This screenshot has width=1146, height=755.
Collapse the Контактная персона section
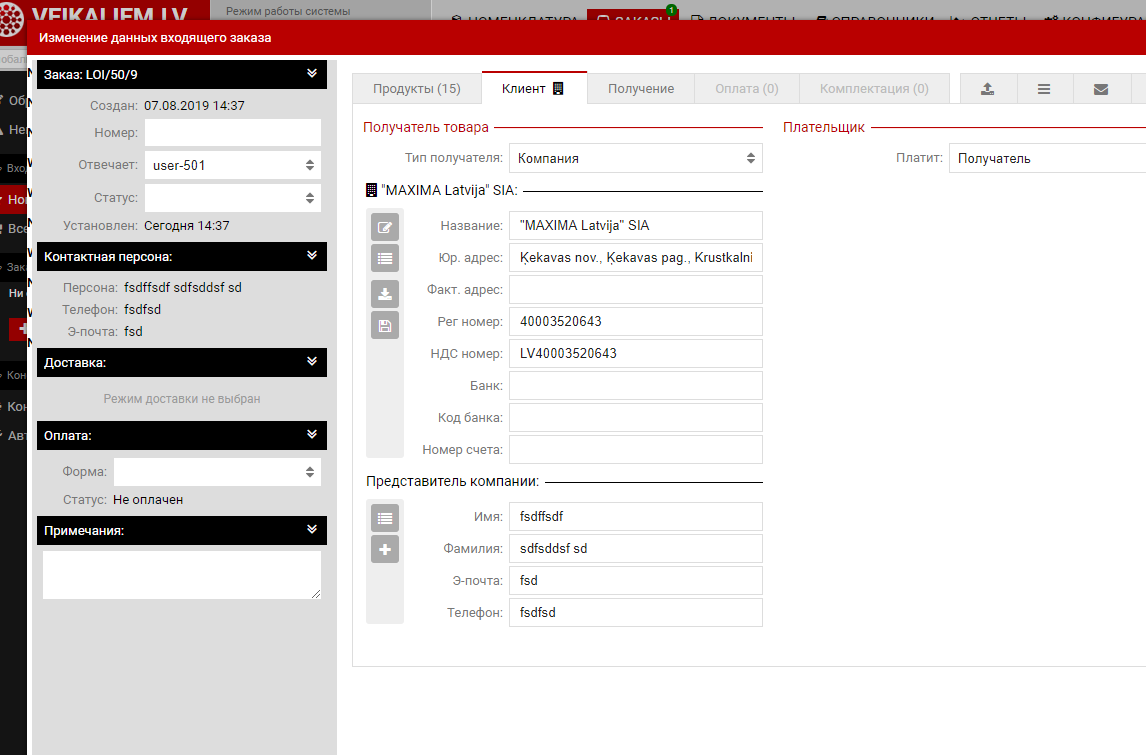tap(312, 256)
